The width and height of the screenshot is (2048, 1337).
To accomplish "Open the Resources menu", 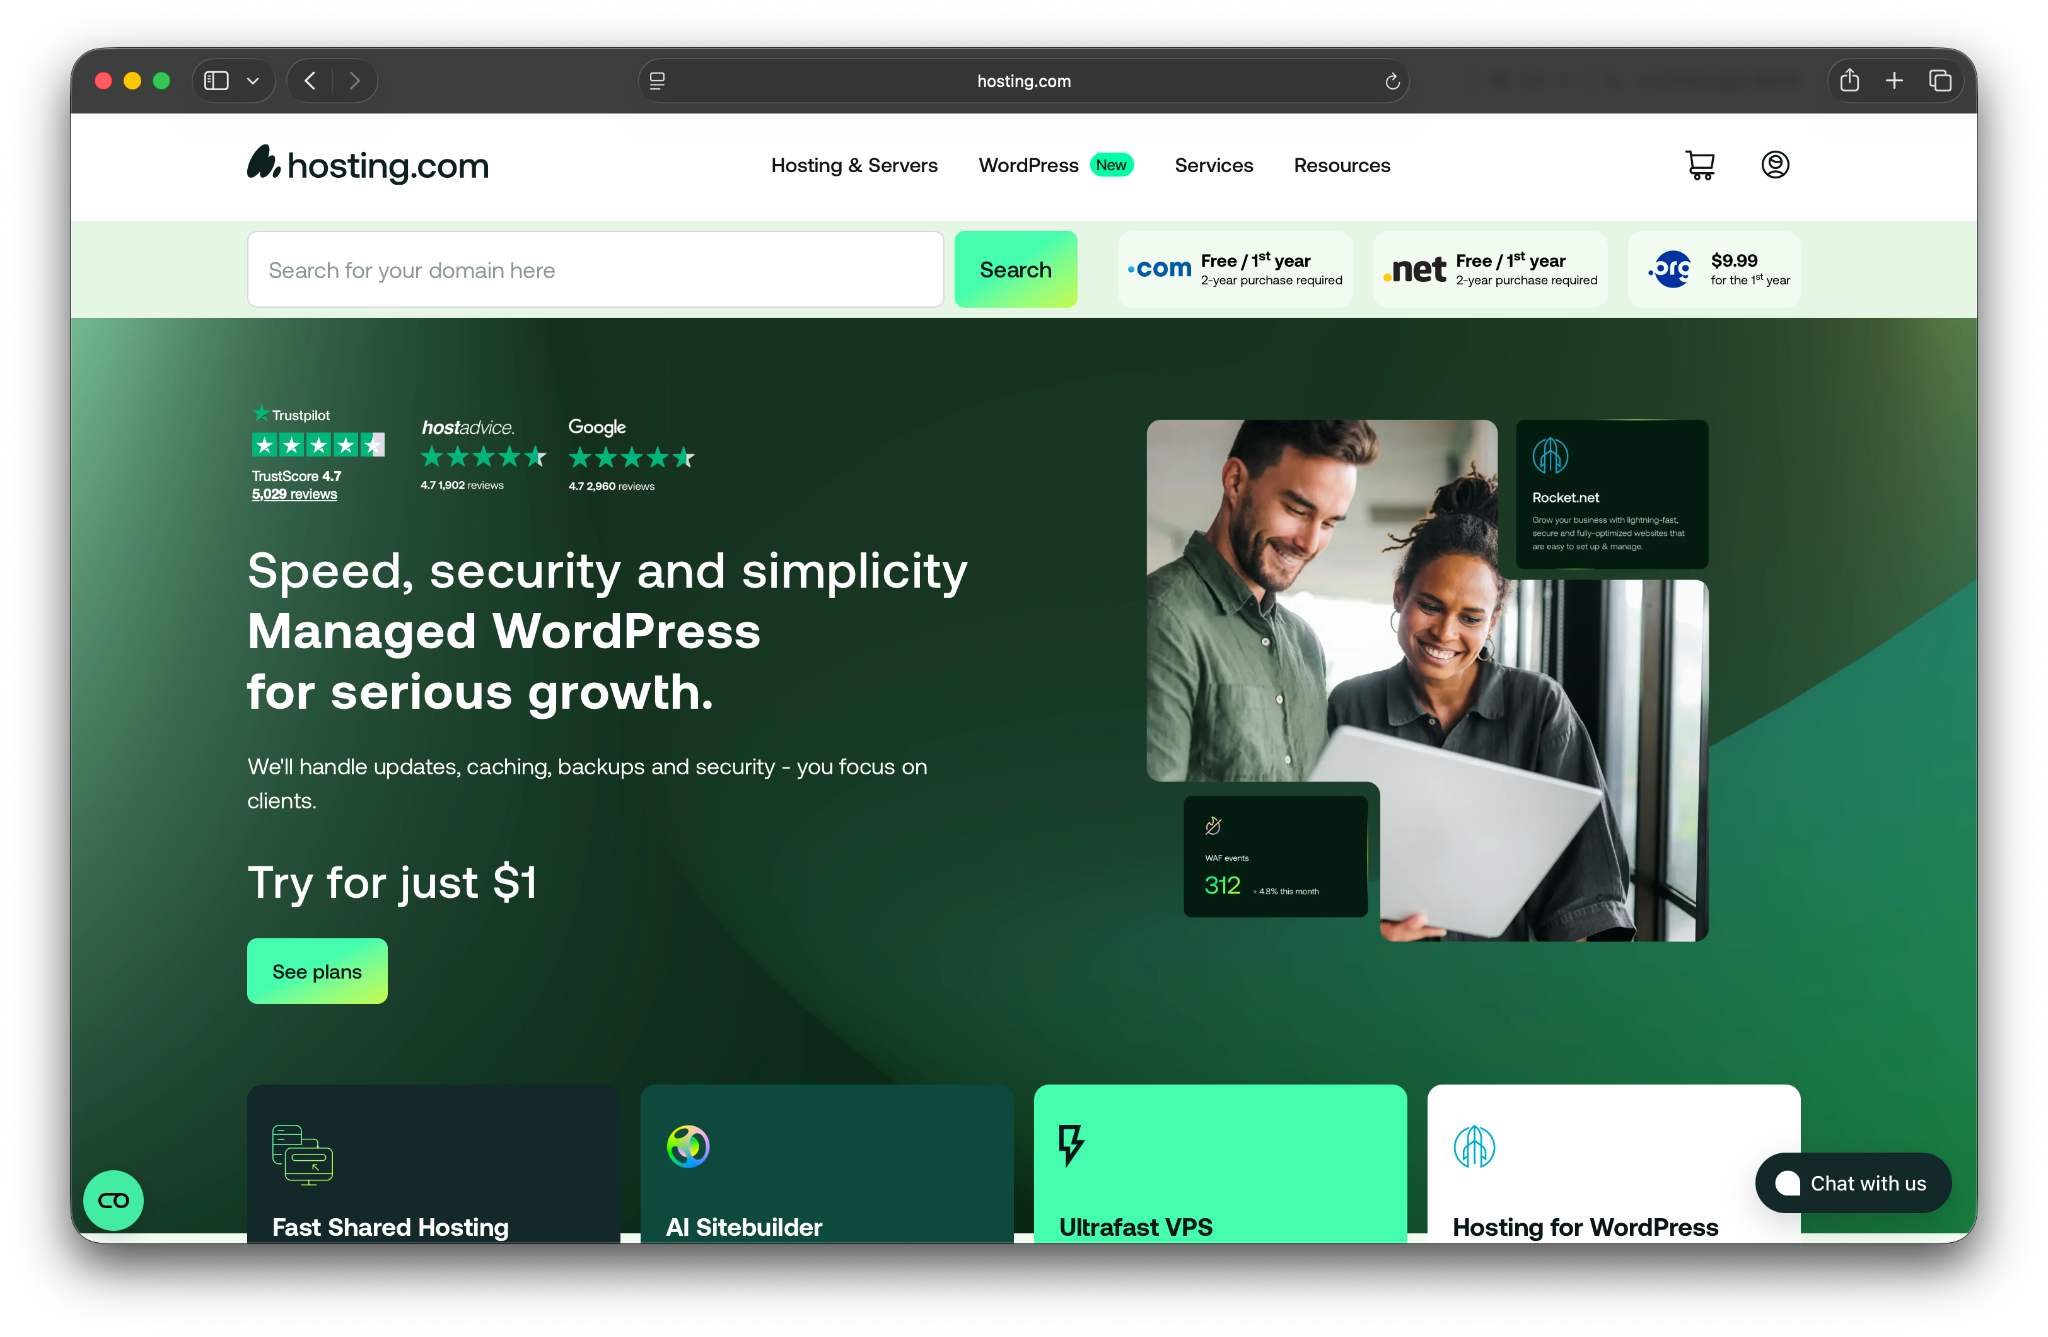I will click(1342, 165).
